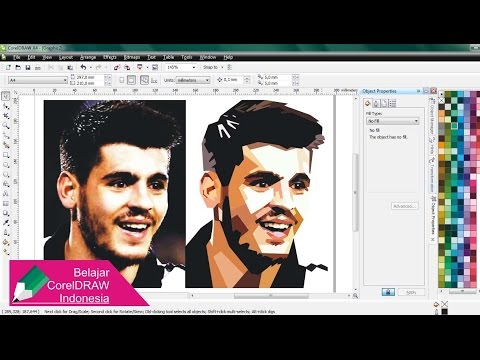Toggle the lock button in Object Properties
The width and height of the screenshot is (480, 360).
click(388, 292)
